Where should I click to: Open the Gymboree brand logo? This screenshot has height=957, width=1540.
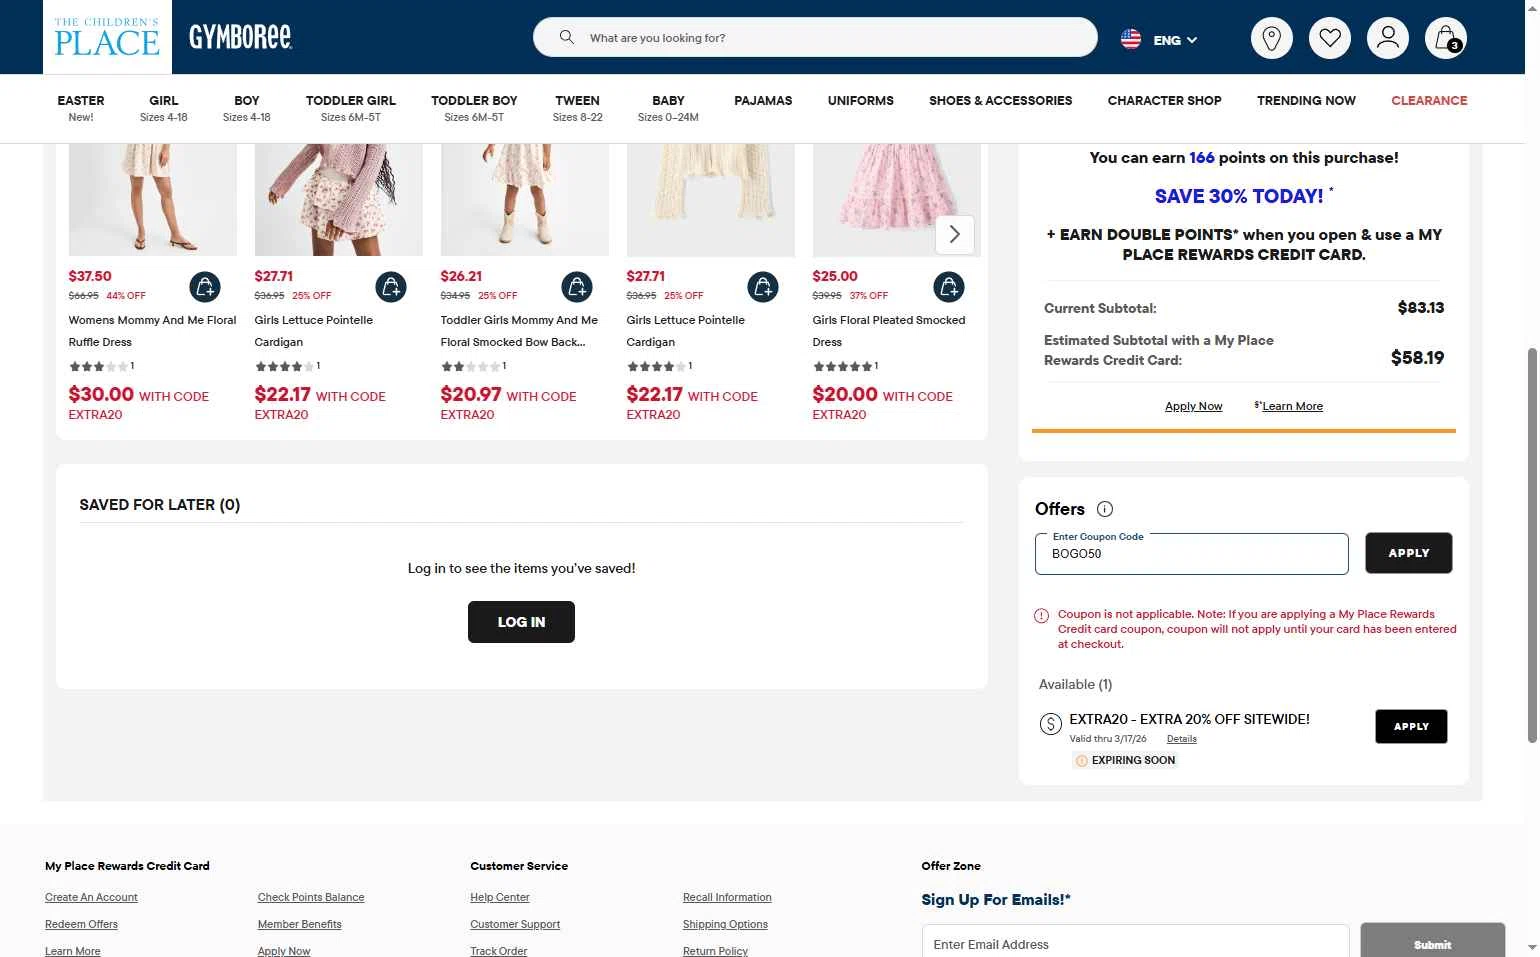pos(240,37)
